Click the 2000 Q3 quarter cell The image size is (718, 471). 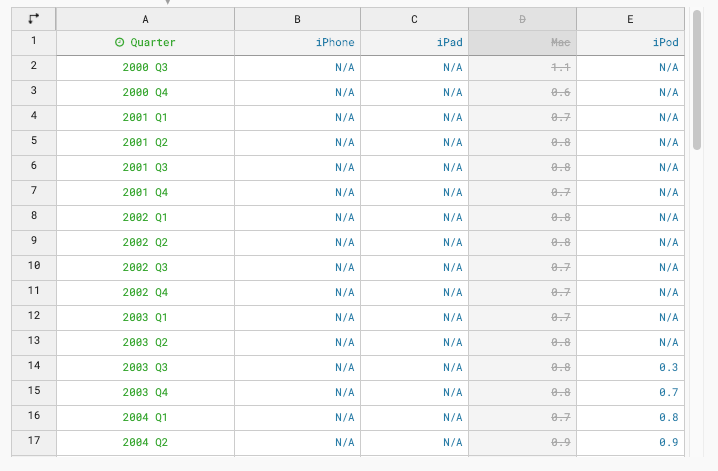[x=145, y=67]
